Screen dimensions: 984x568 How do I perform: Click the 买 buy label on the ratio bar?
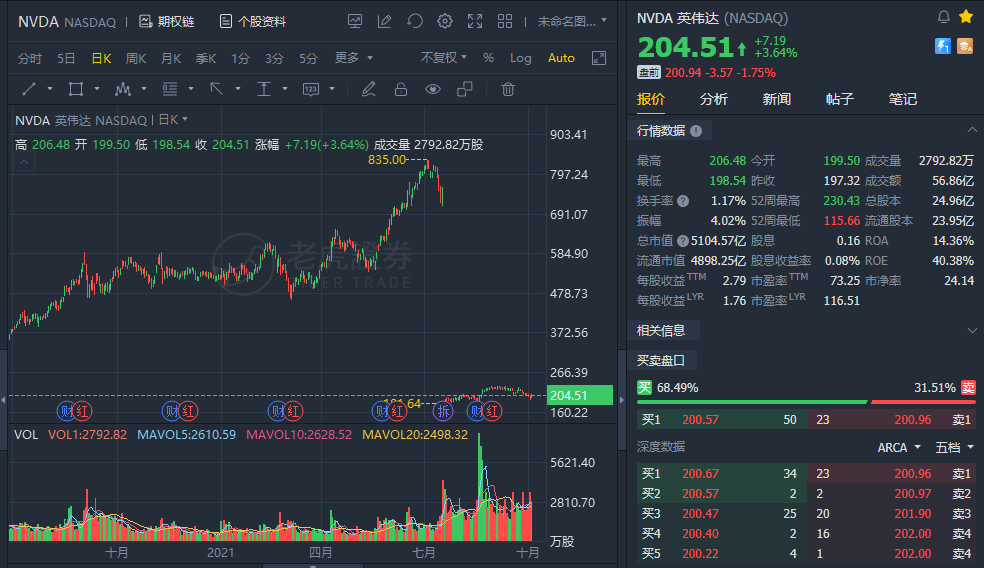pyautogui.click(x=644, y=388)
